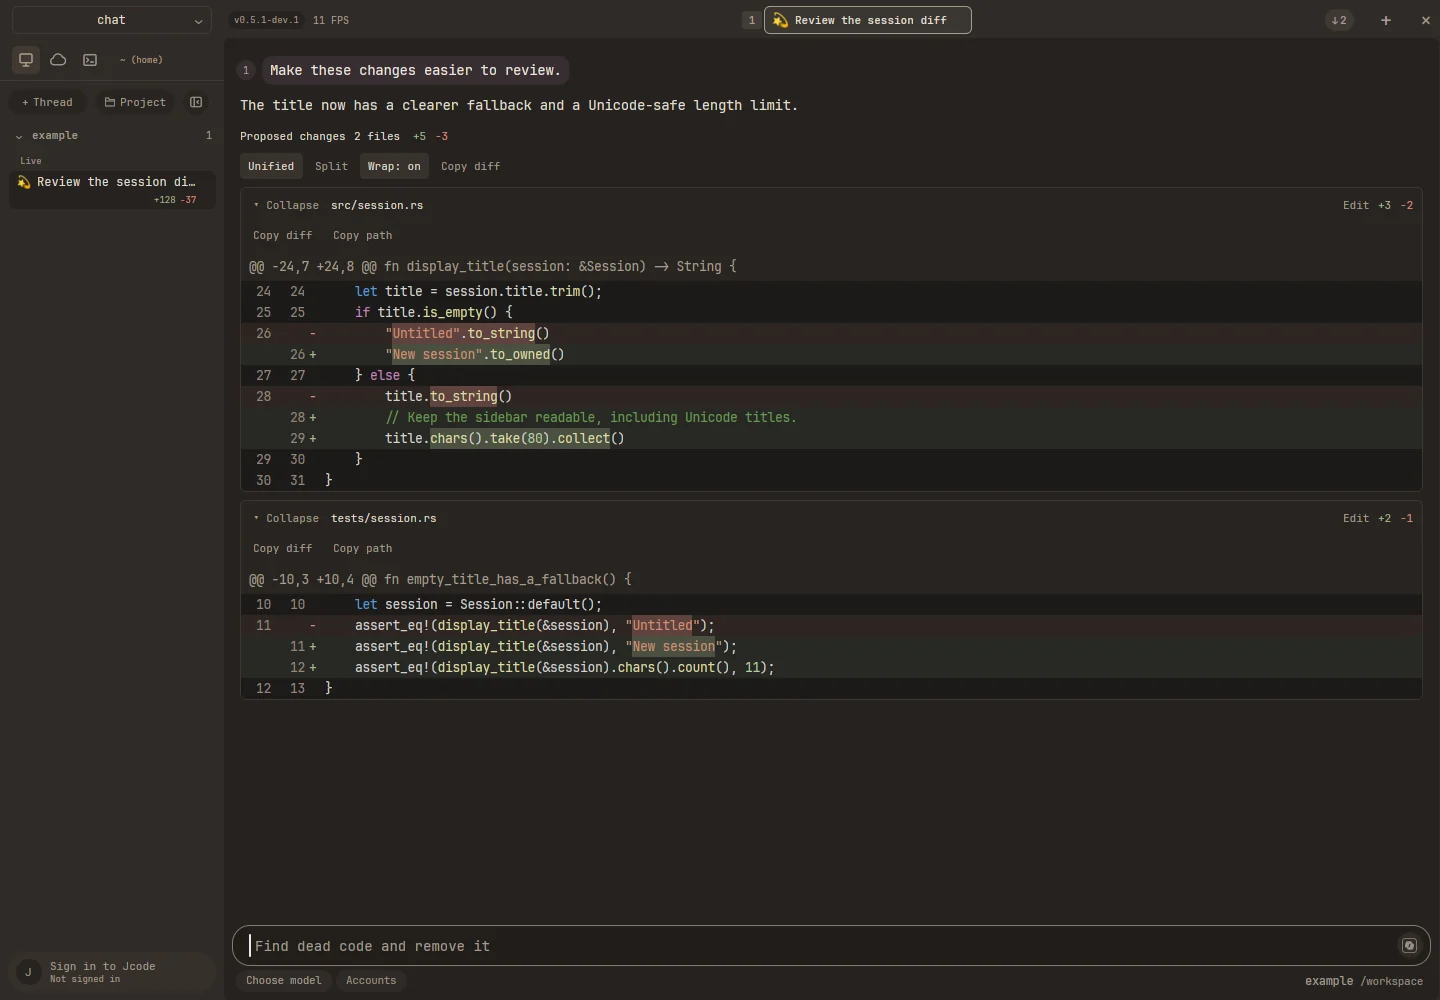The height and width of the screenshot is (1000, 1440).
Task: Click the message number 1 badge
Action: pos(246,70)
